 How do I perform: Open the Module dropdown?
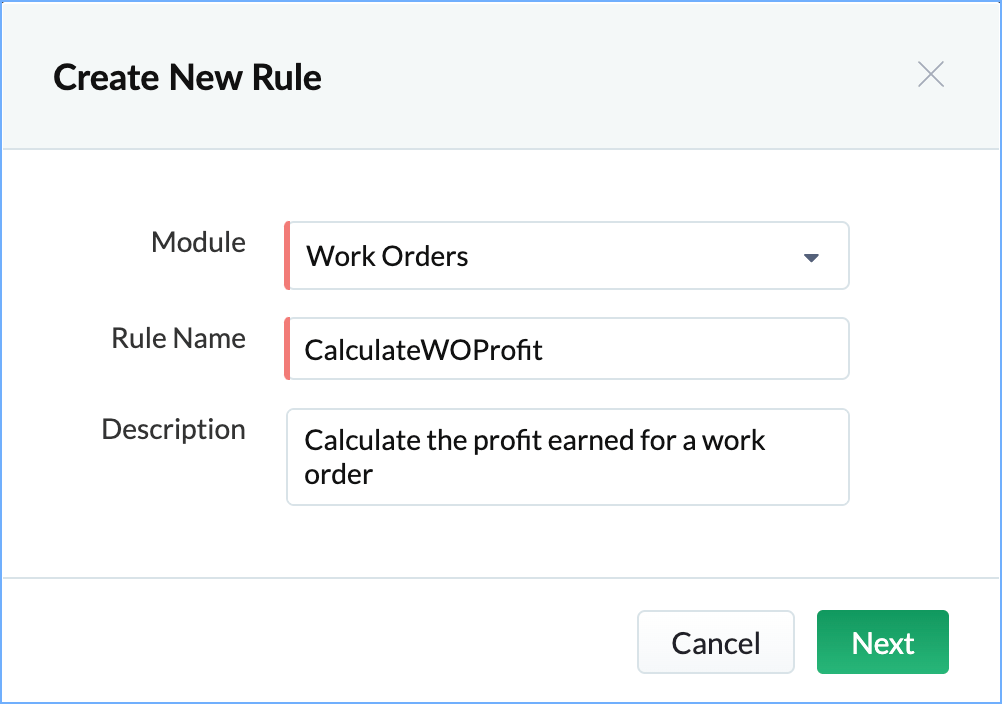(567, 256)
